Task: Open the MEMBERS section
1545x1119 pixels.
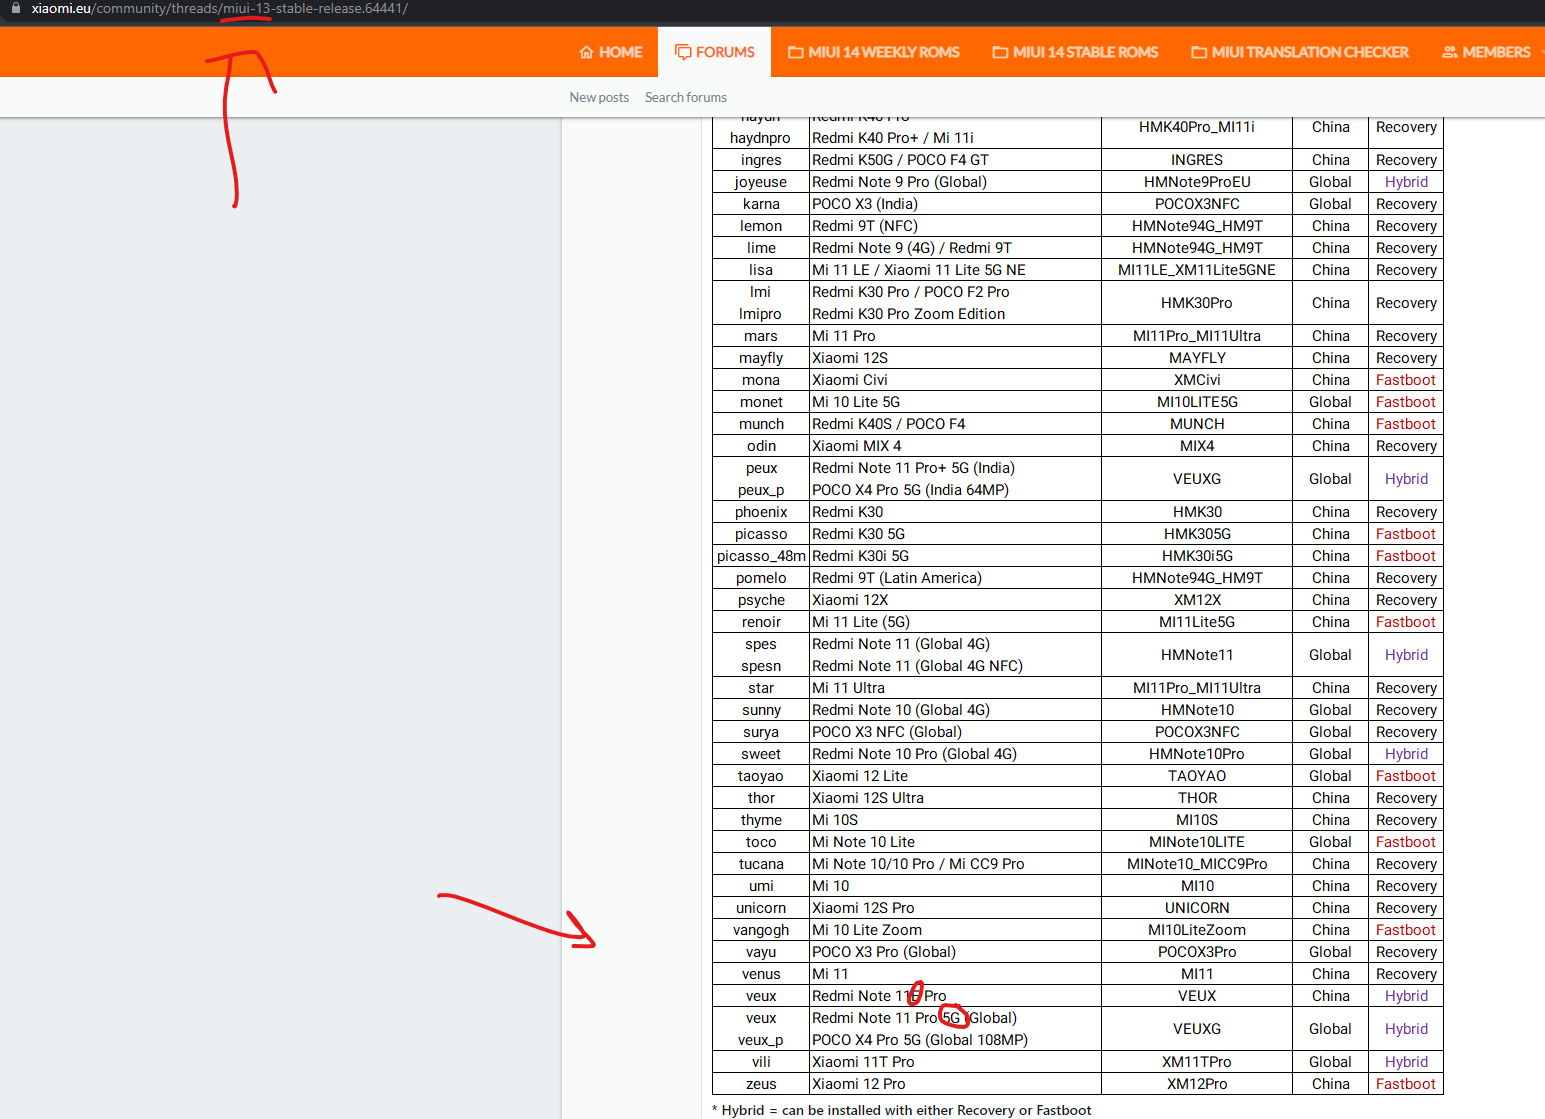Action: (x=1487, y=52)
